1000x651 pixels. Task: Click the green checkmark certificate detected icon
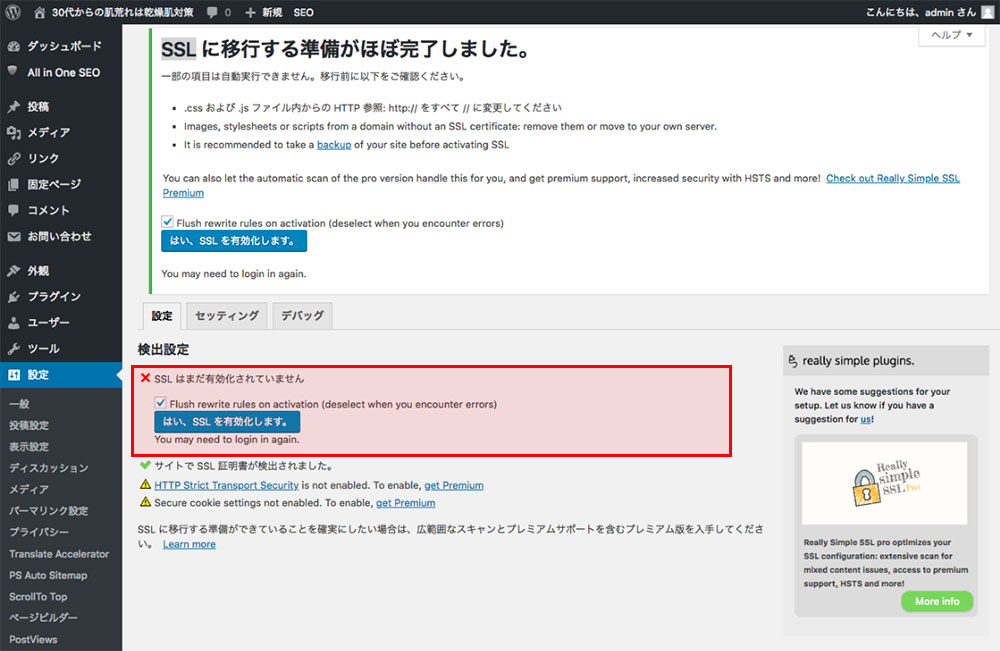pos(145,465)
